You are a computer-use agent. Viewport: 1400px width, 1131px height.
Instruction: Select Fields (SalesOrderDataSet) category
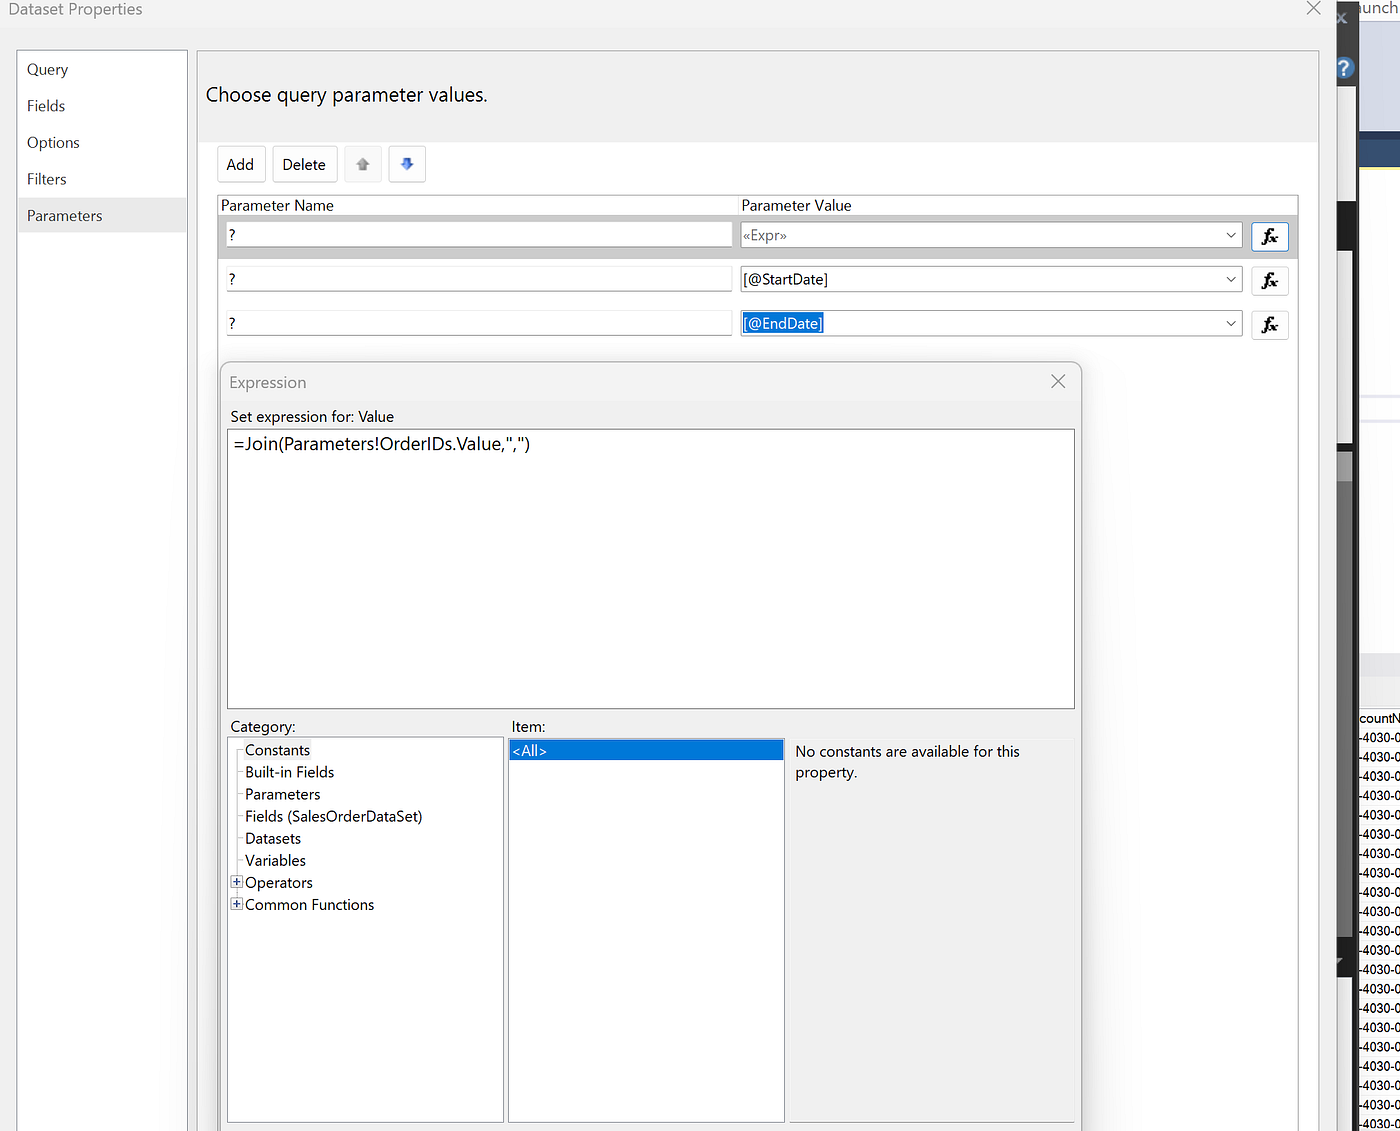click(334, 816)
